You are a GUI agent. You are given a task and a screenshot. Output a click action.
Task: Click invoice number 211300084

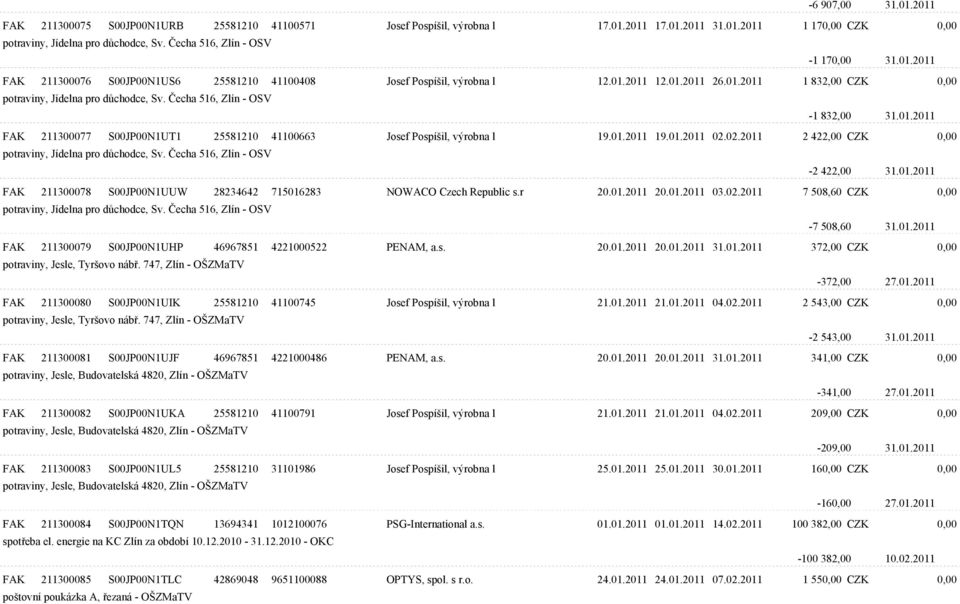(66, 524)
